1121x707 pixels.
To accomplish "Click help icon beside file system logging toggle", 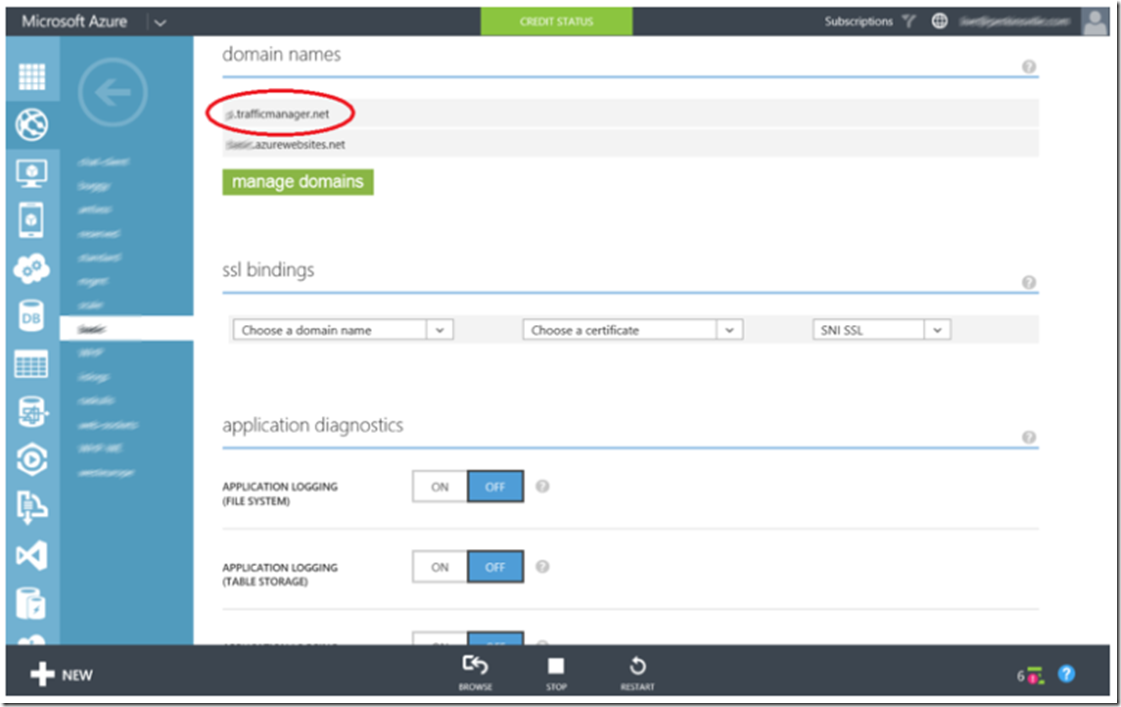I will [x=543, y=487].
